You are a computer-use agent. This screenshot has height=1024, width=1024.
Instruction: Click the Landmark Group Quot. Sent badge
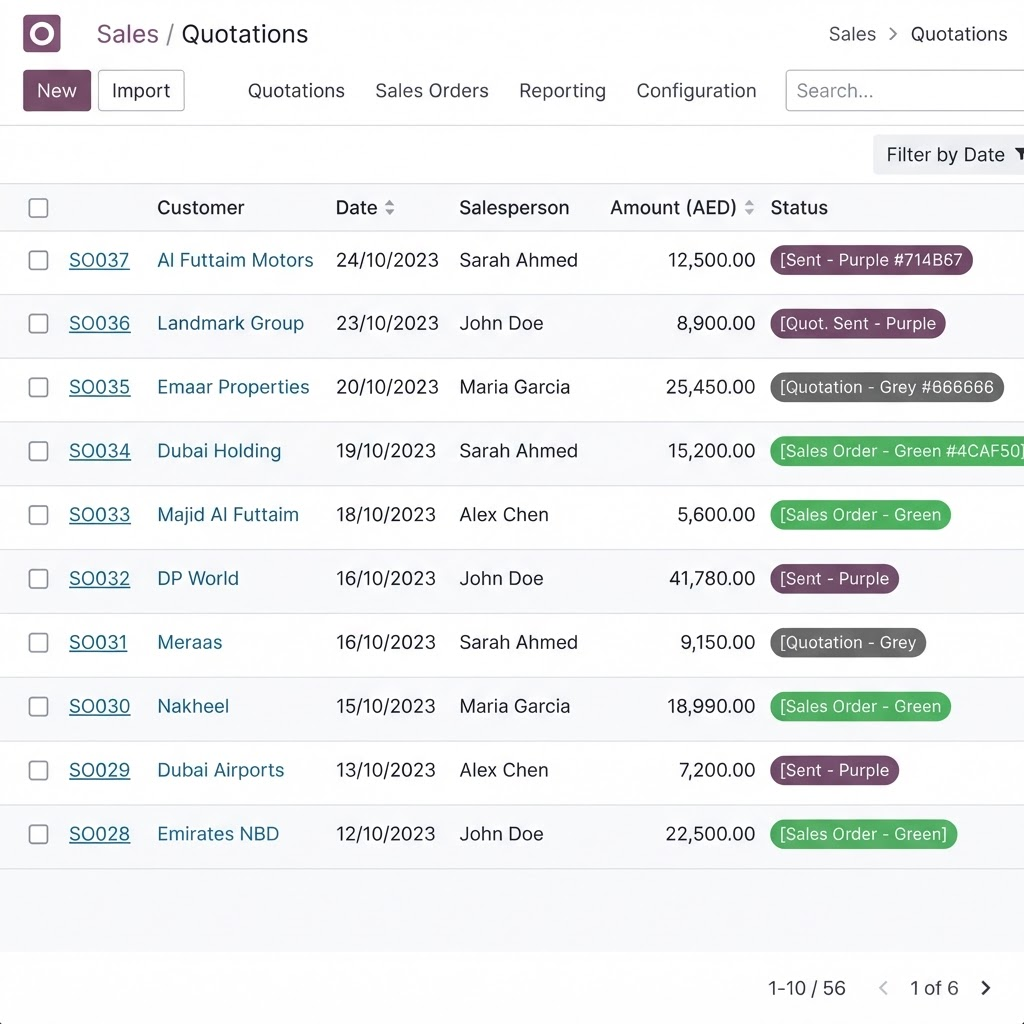pyautogui.click(x=857, y=323)
